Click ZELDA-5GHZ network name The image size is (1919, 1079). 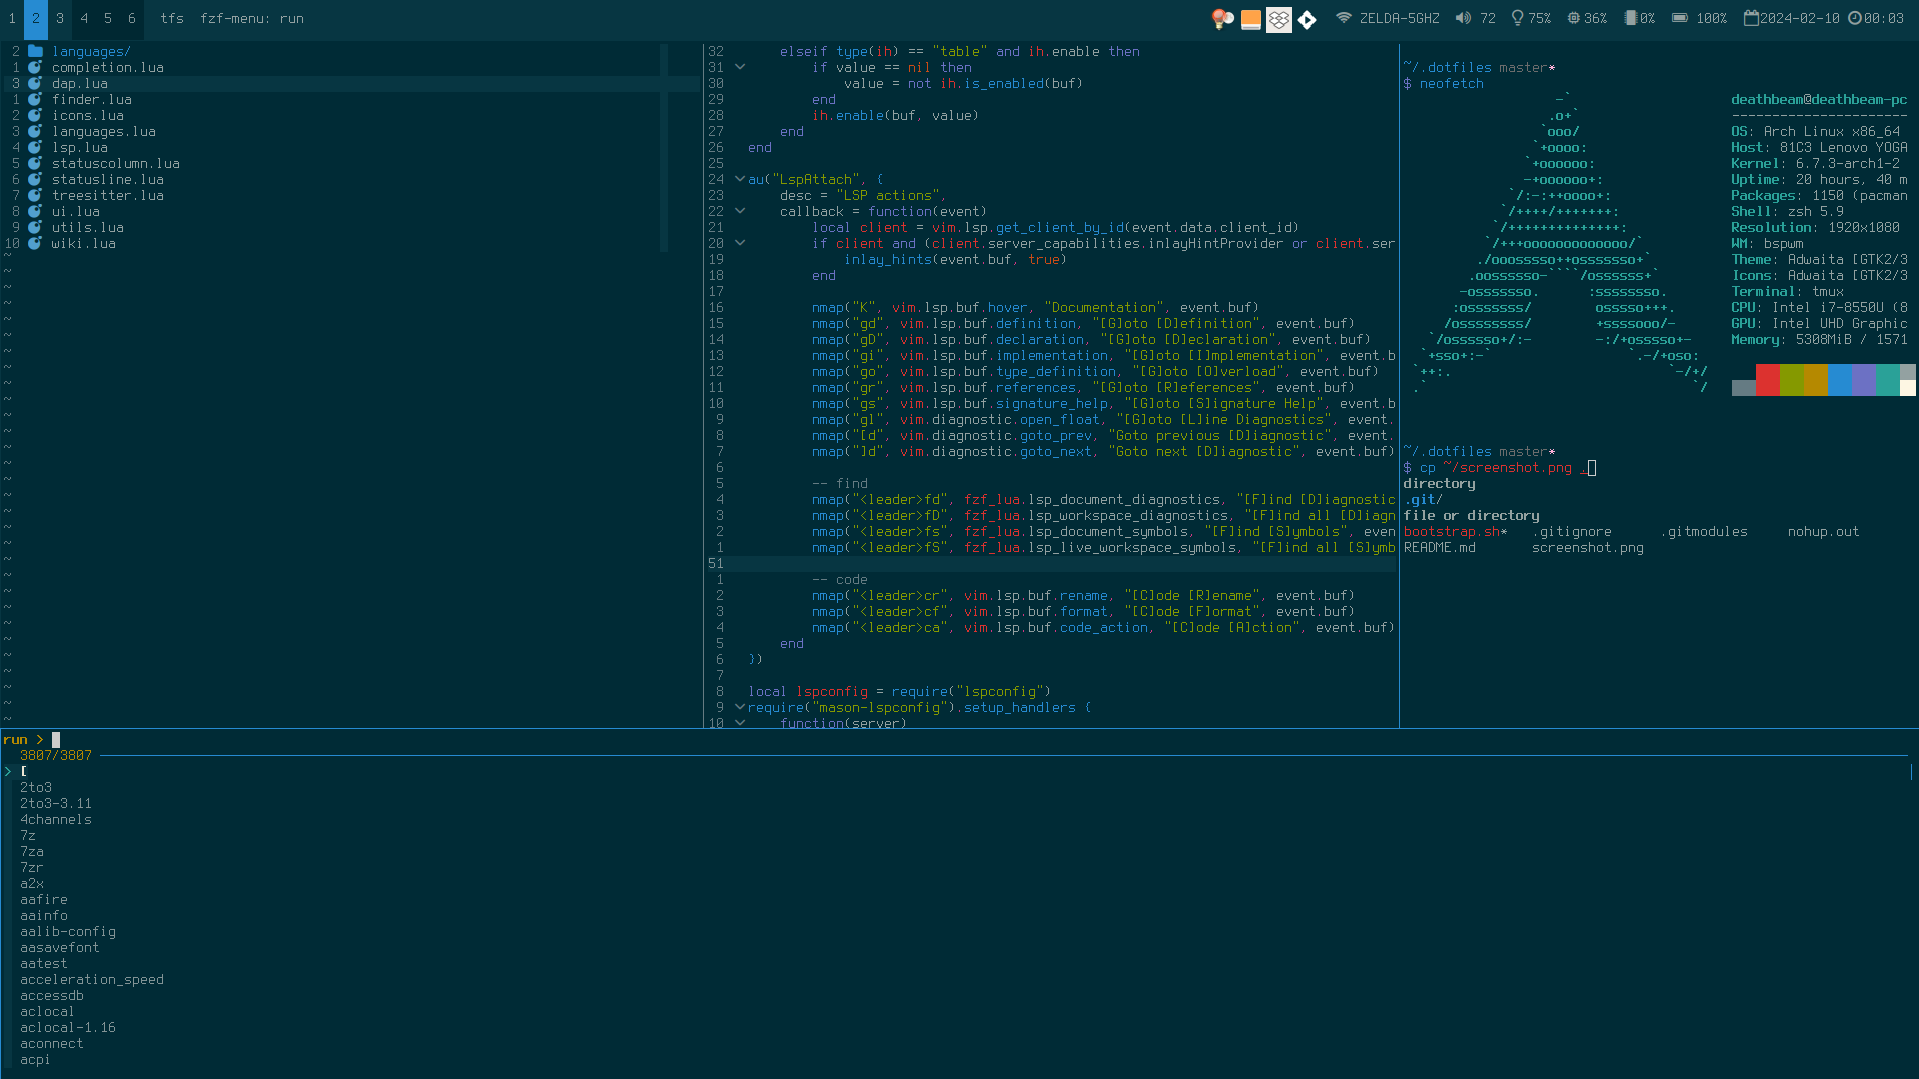click(1399, 18)
